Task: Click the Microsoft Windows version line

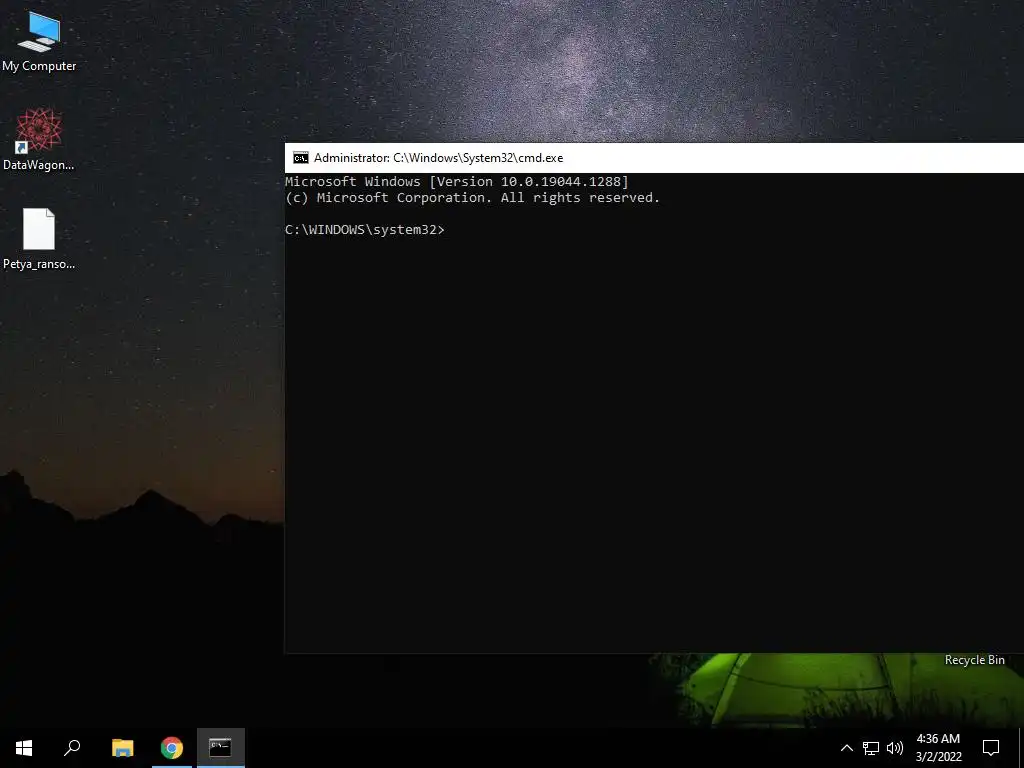Action: (x=456, y=182)
